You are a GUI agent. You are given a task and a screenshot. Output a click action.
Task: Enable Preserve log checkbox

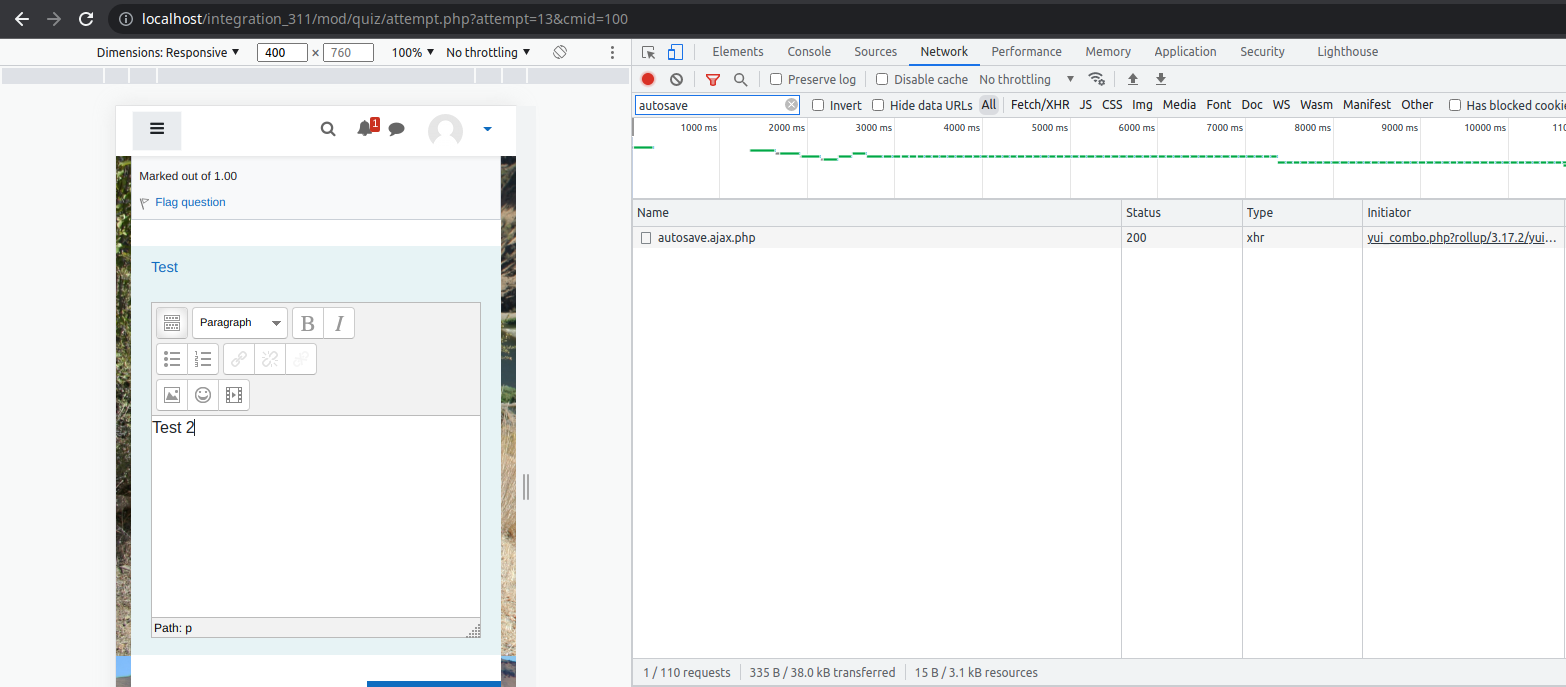point(776,79)
